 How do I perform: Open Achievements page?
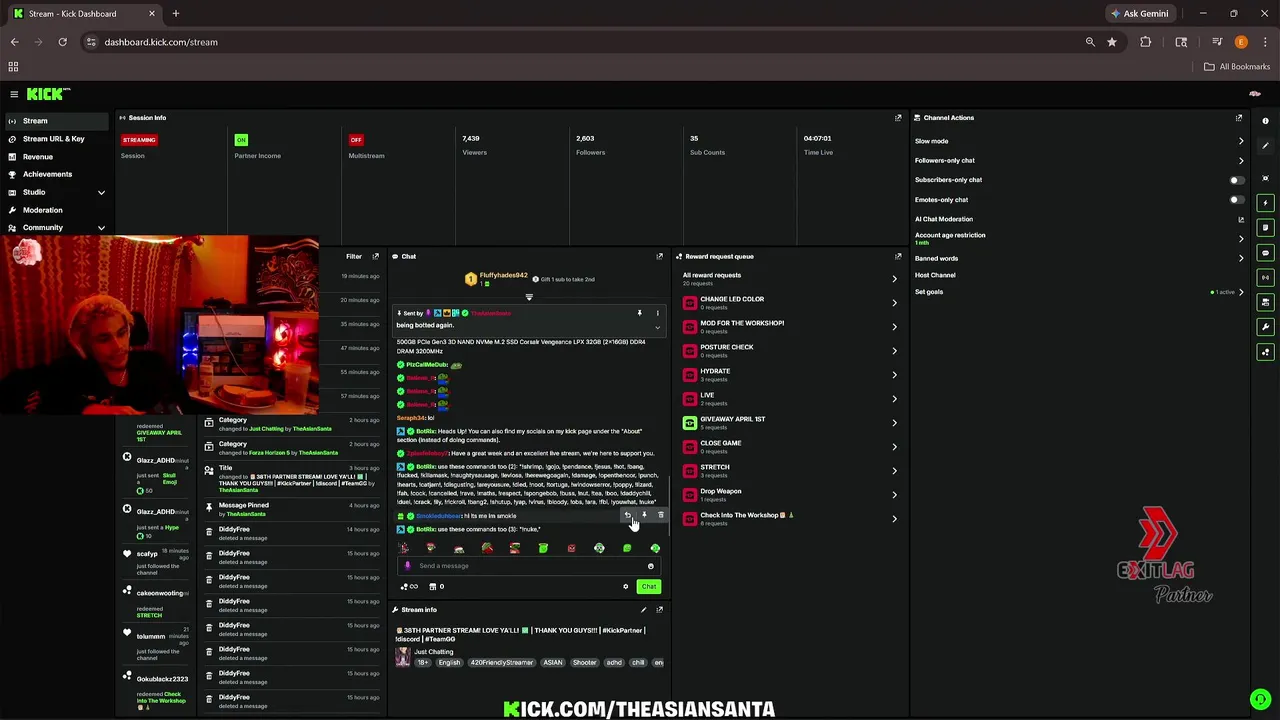[x=57, y=174]
